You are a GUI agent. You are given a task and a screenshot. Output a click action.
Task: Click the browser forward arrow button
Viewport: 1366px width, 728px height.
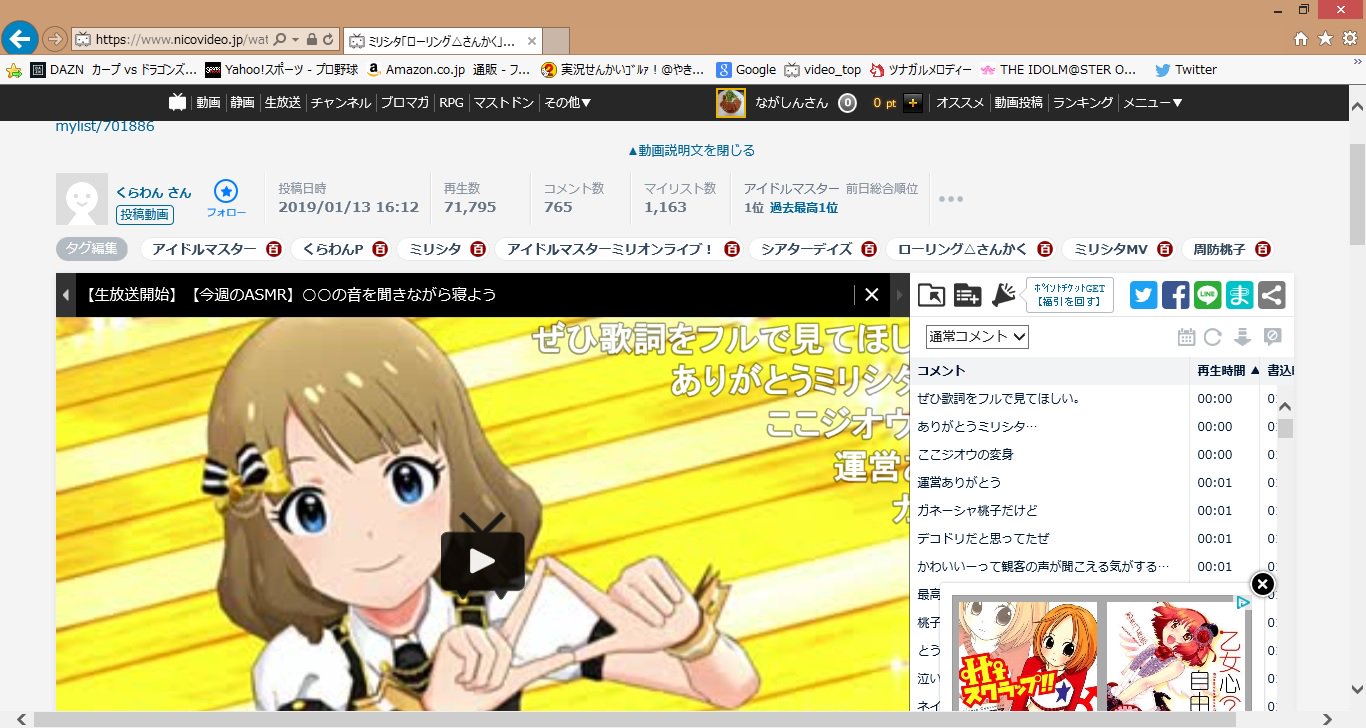point(55,39)
